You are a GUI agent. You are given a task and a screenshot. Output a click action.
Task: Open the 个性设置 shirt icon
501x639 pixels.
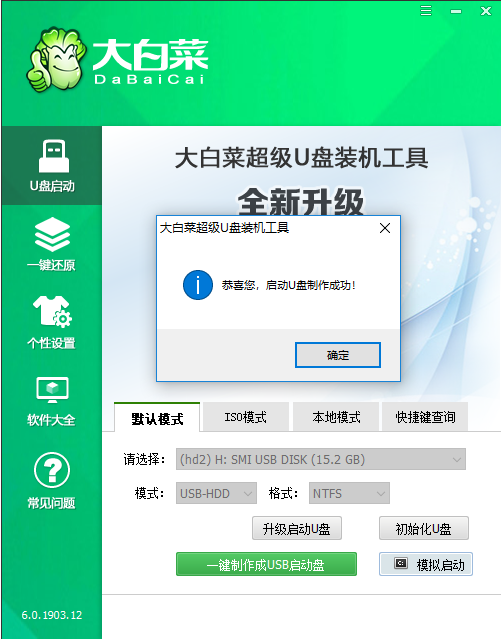tap(52, 312)
